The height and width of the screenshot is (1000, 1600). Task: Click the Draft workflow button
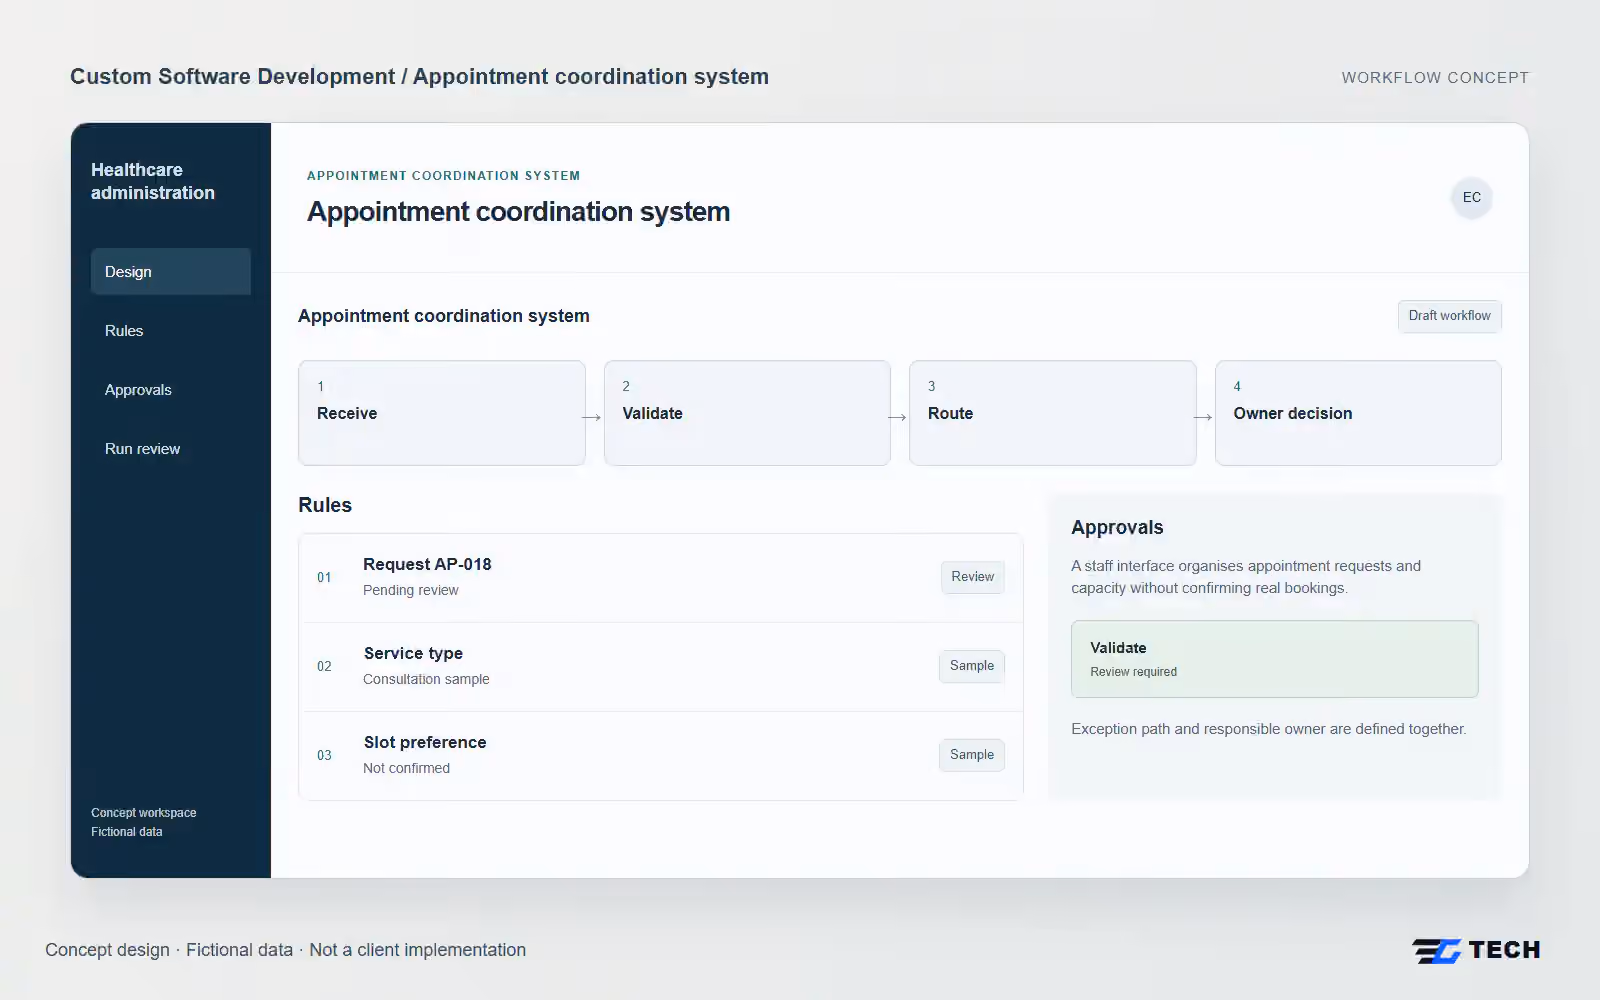coord(1449,316)
